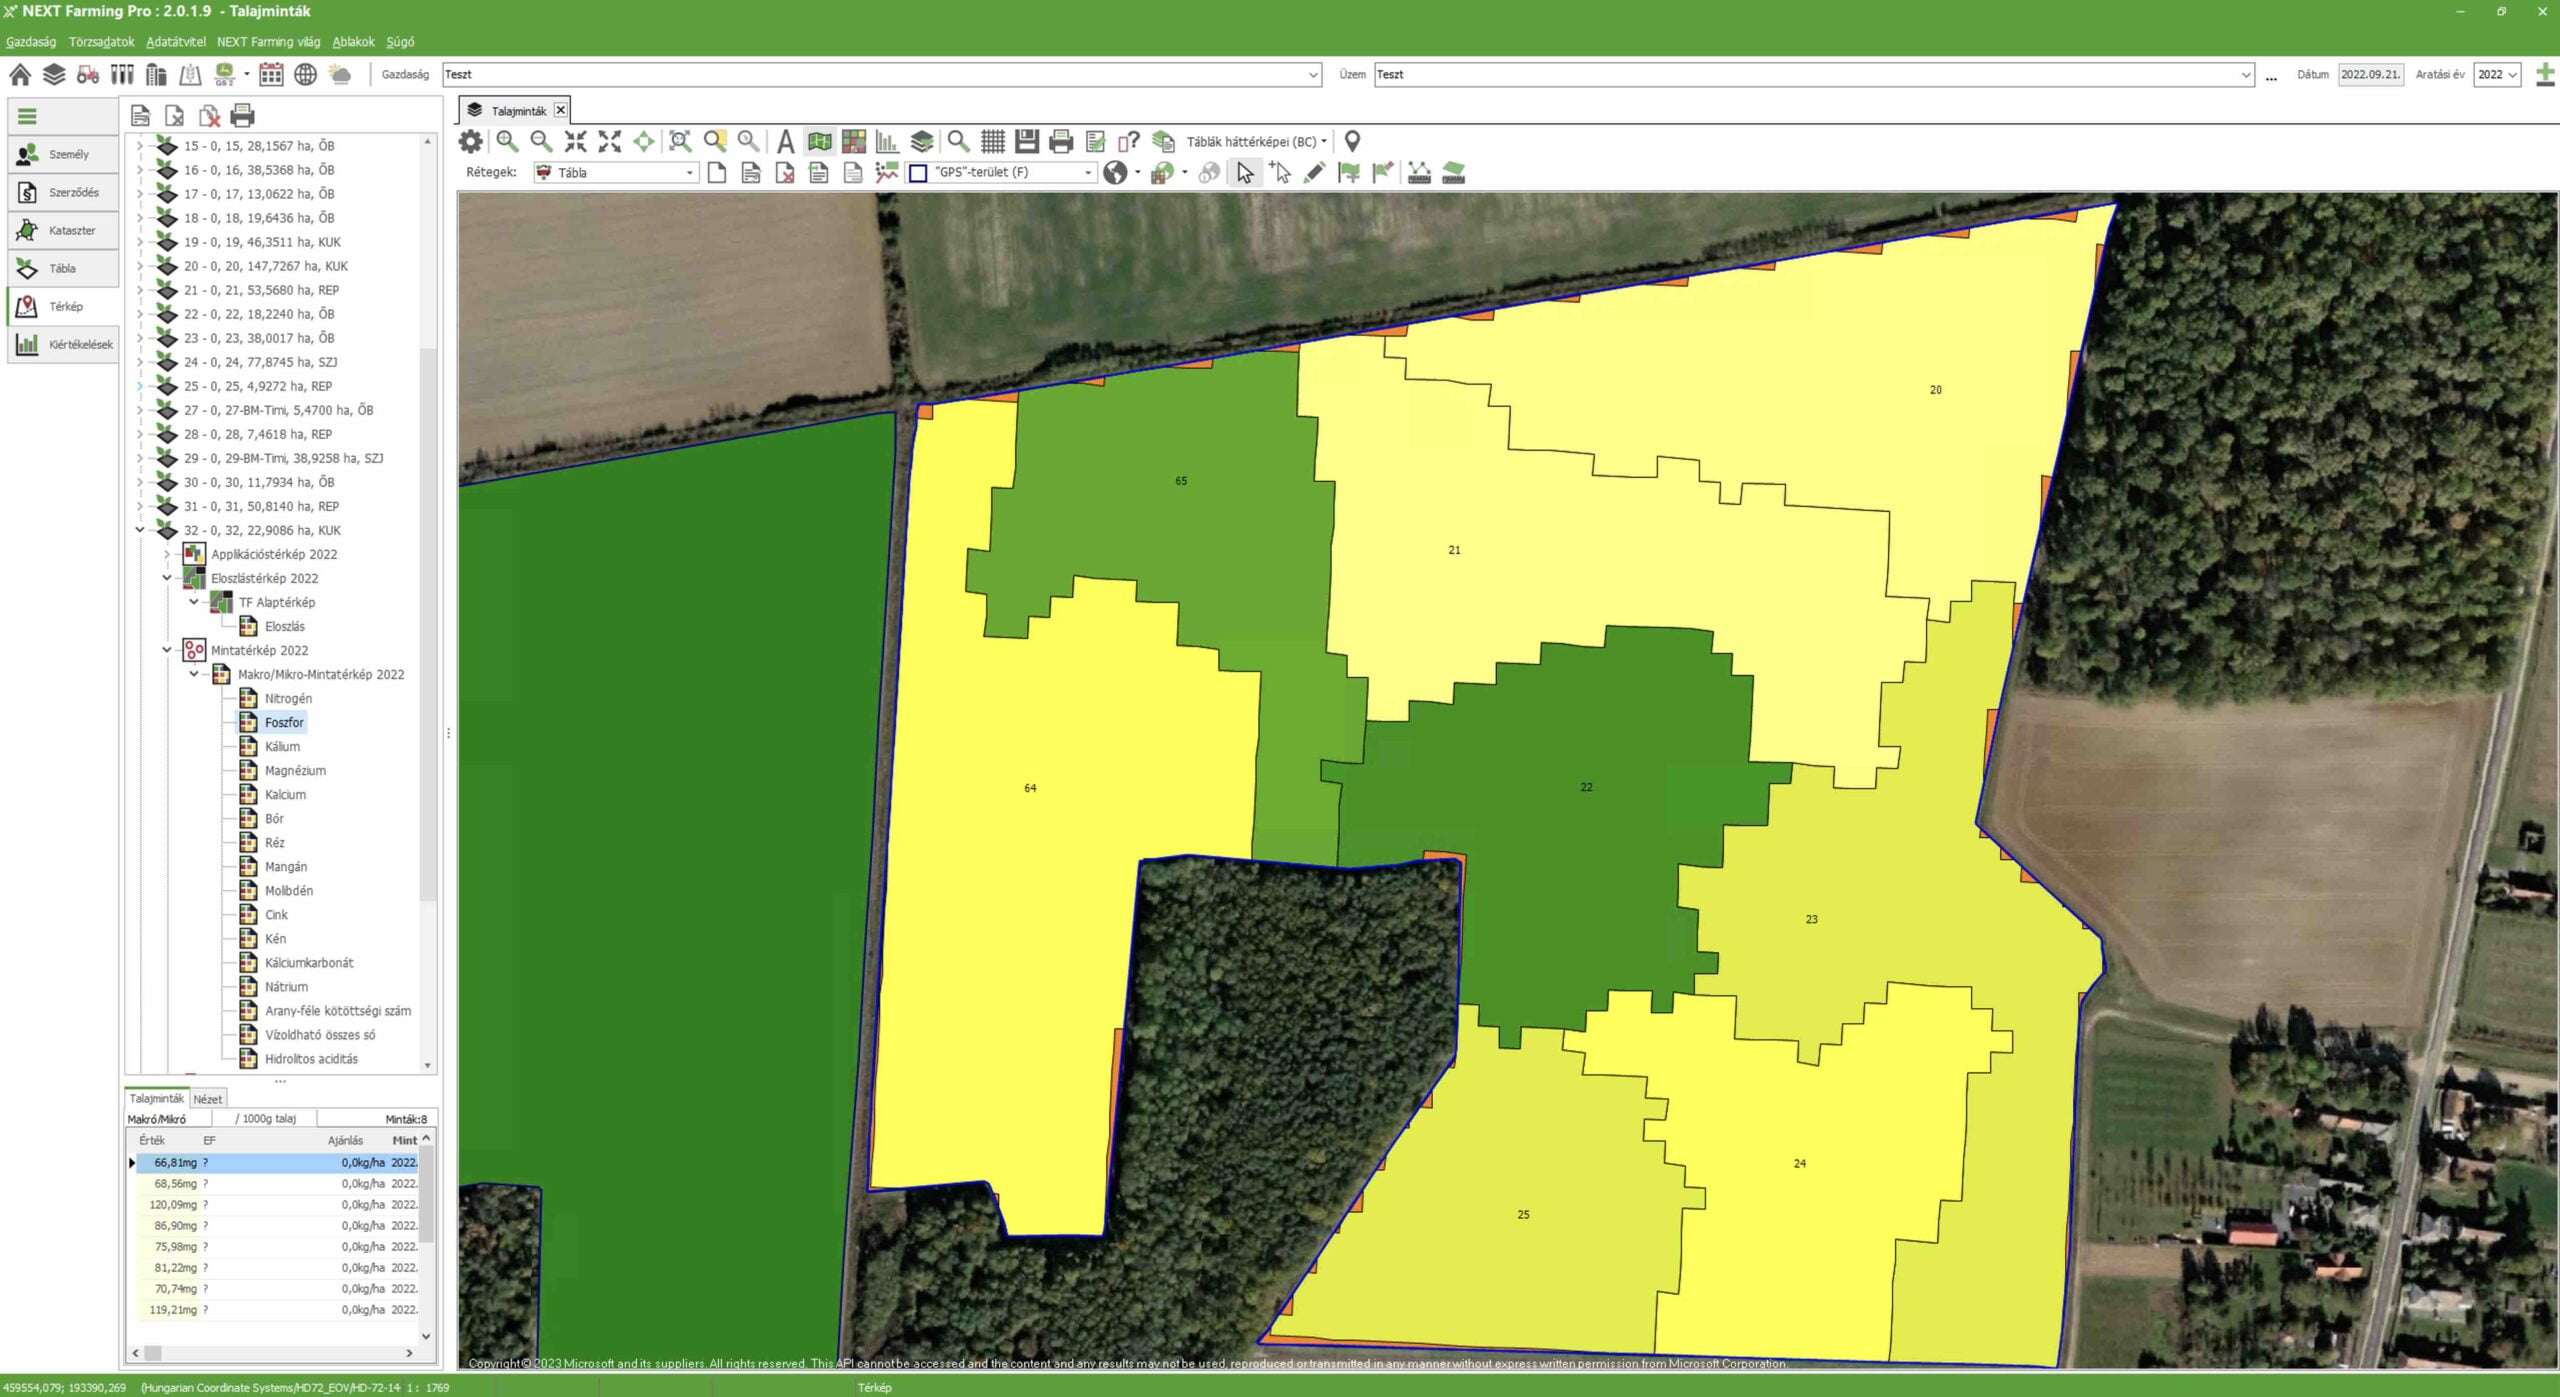Viewport: 2560px width, 1397px height.
Task: Open the Törzsadatok menu
Action: click(101, 42)
